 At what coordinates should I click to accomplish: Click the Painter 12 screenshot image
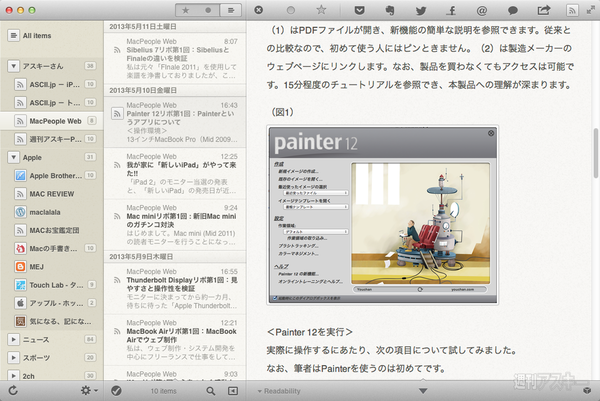(x=383, y=215)
